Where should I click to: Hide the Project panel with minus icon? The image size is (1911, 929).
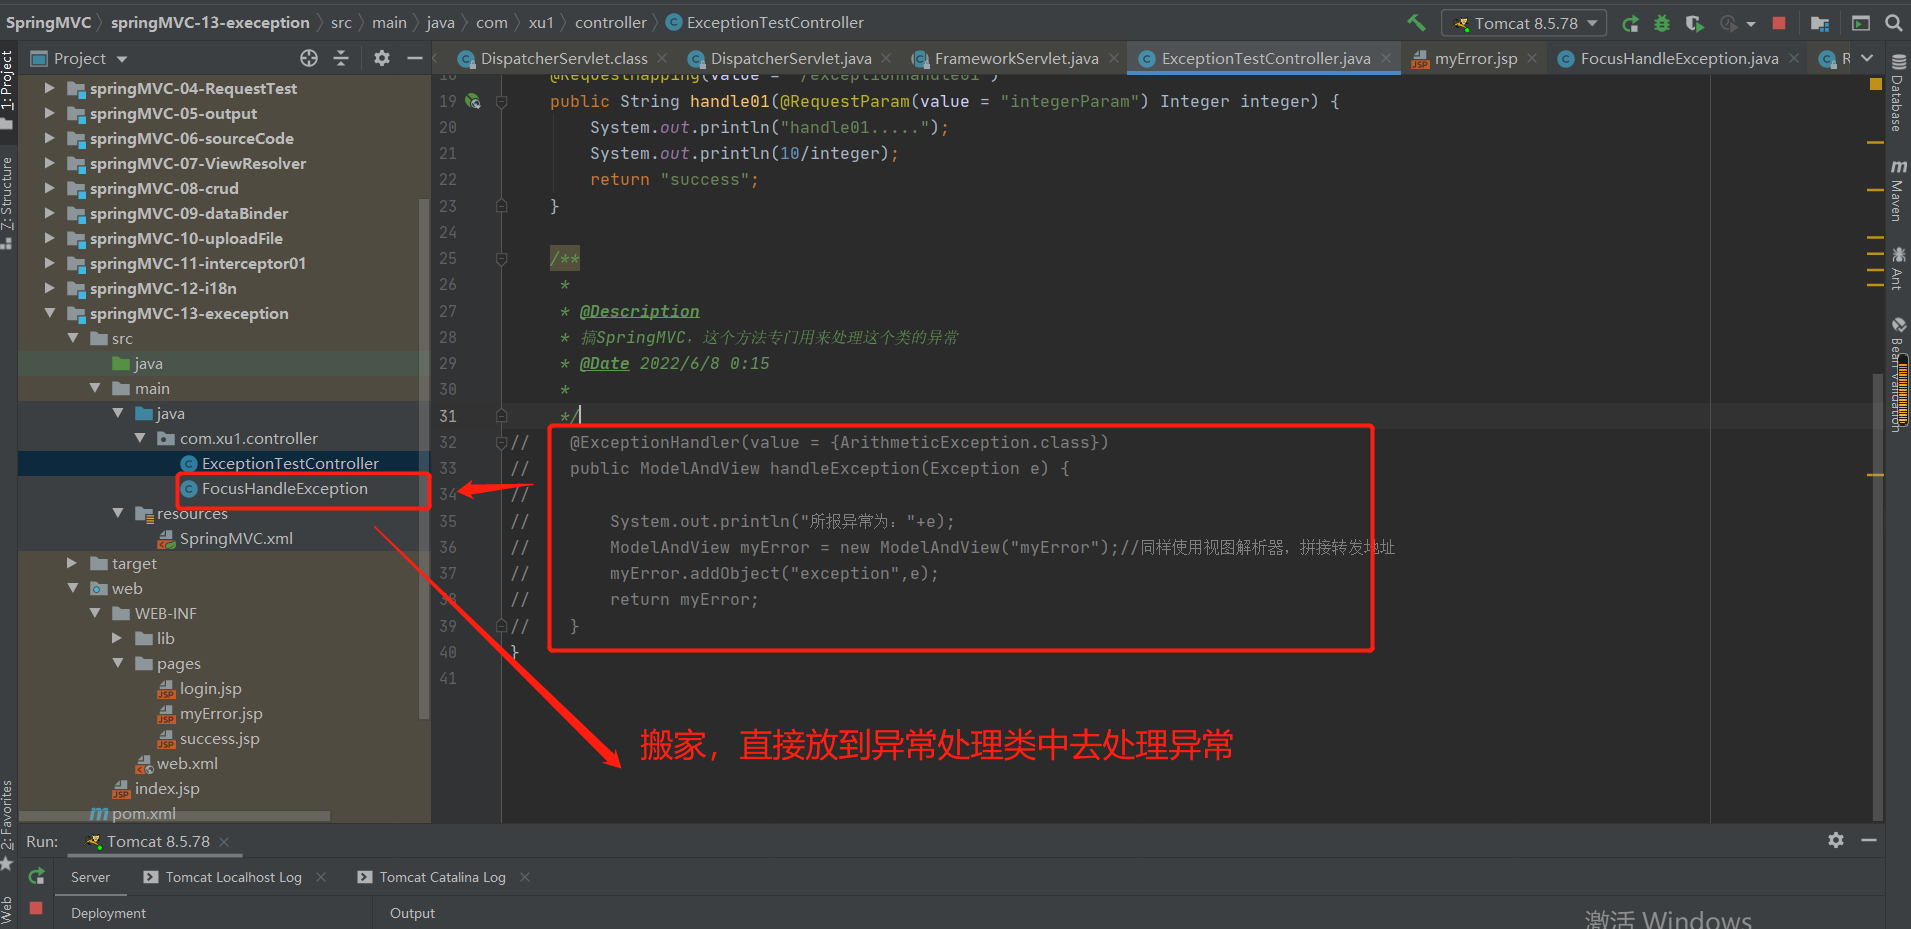tap(414, 58)
